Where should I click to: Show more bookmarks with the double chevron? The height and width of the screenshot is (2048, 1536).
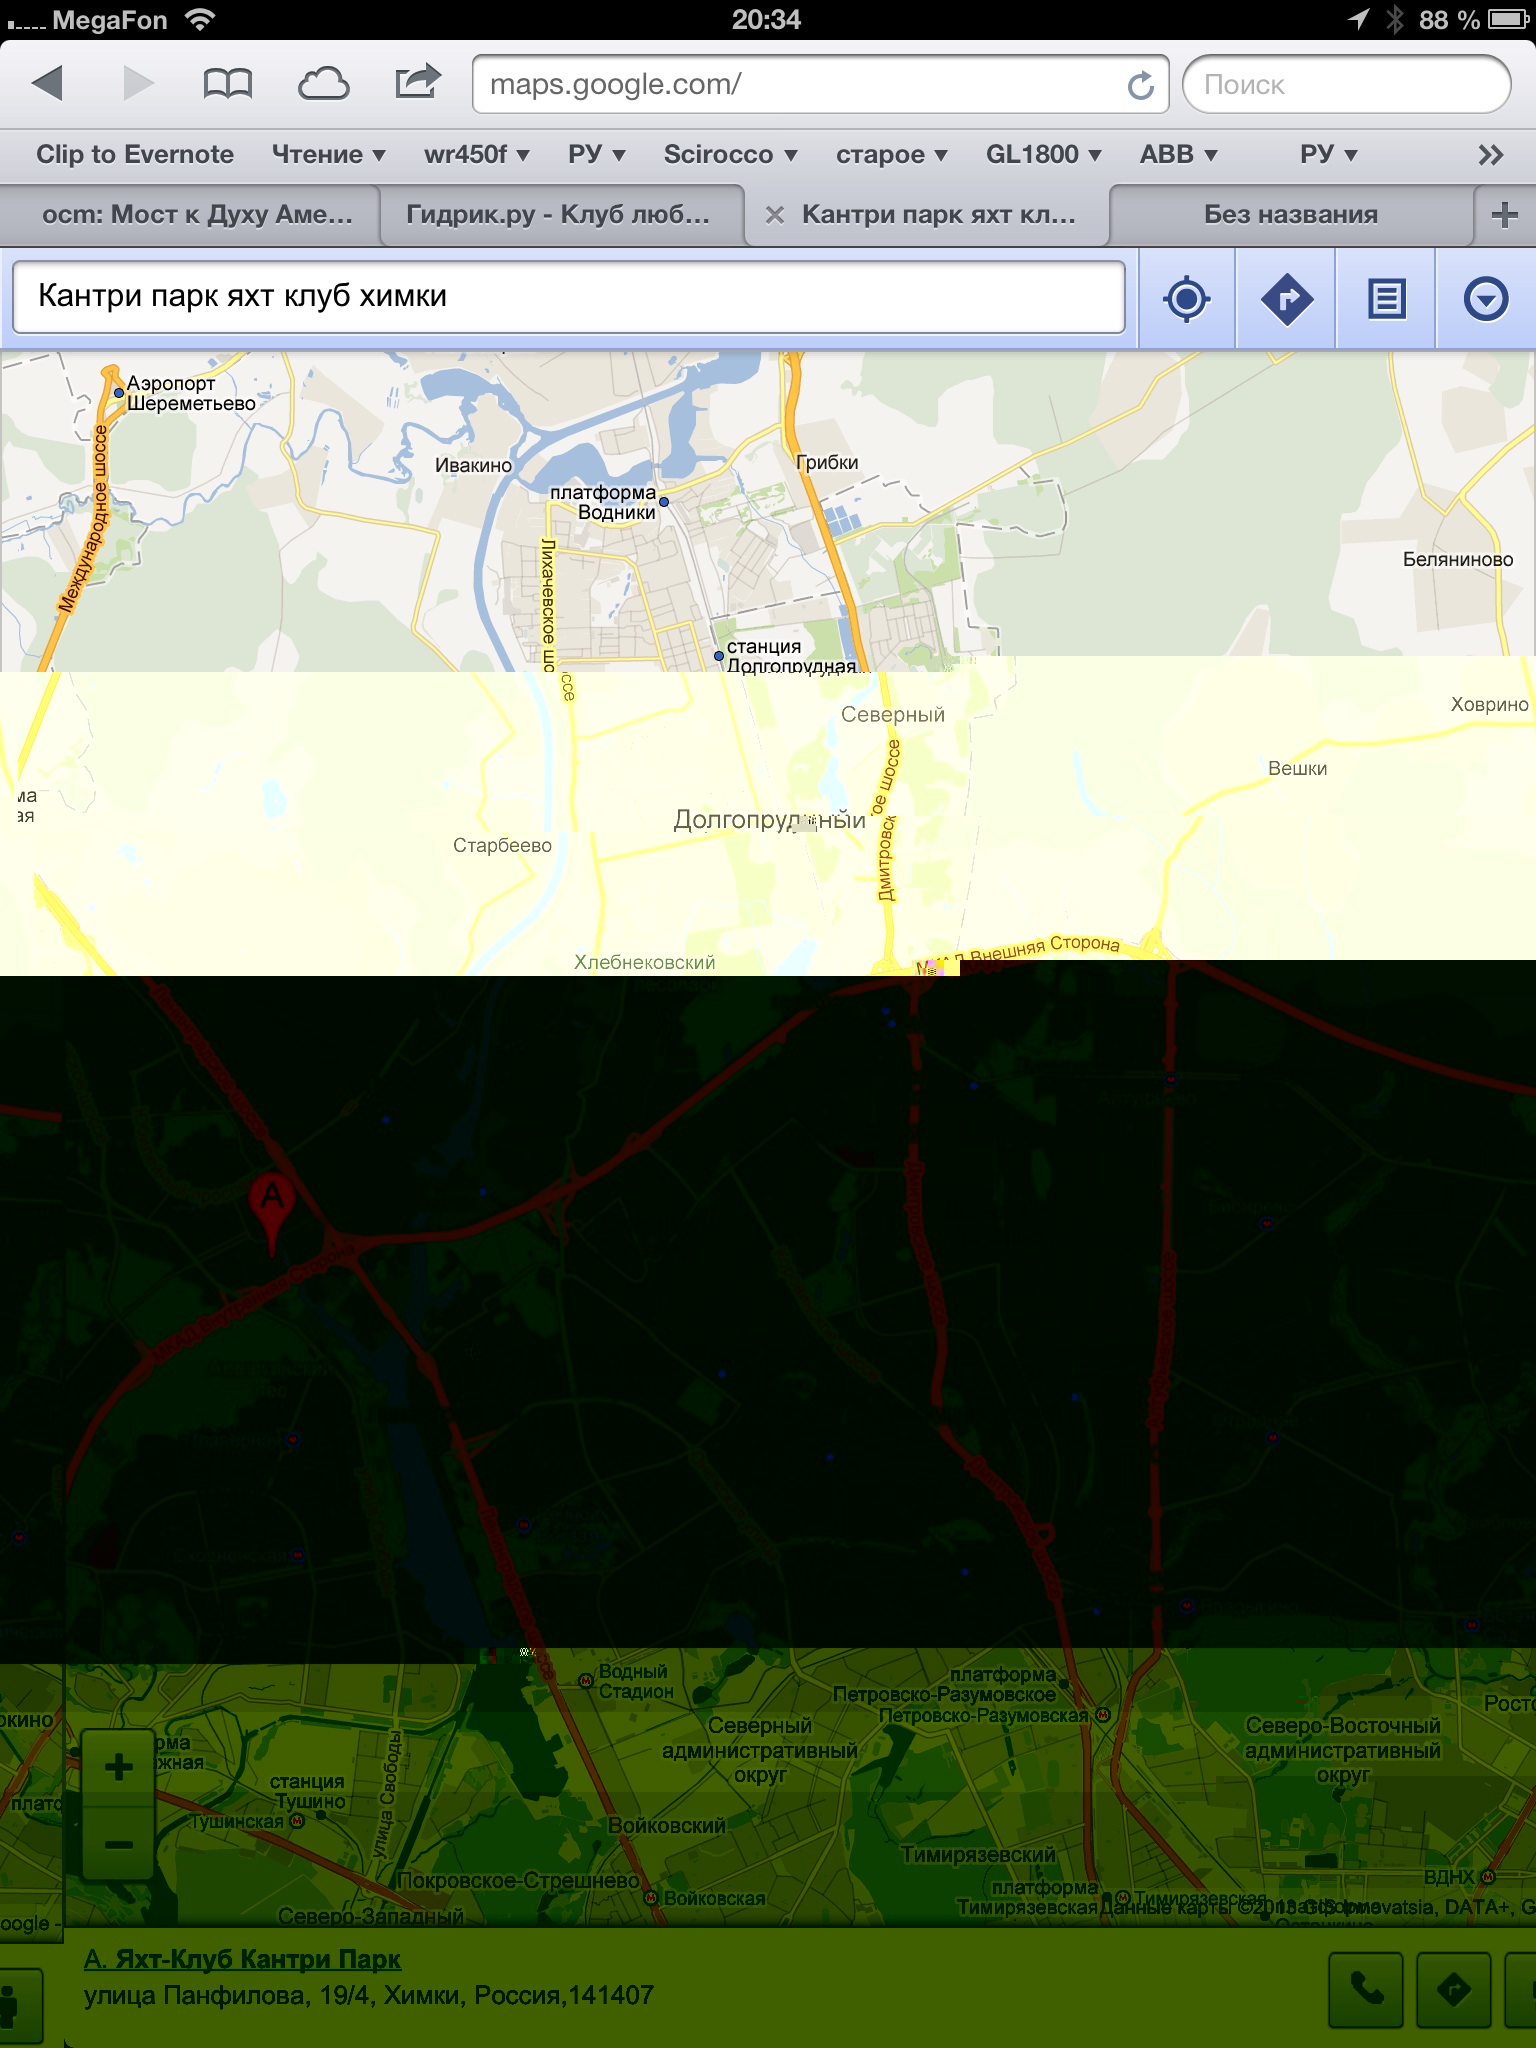coord(1490,155)
